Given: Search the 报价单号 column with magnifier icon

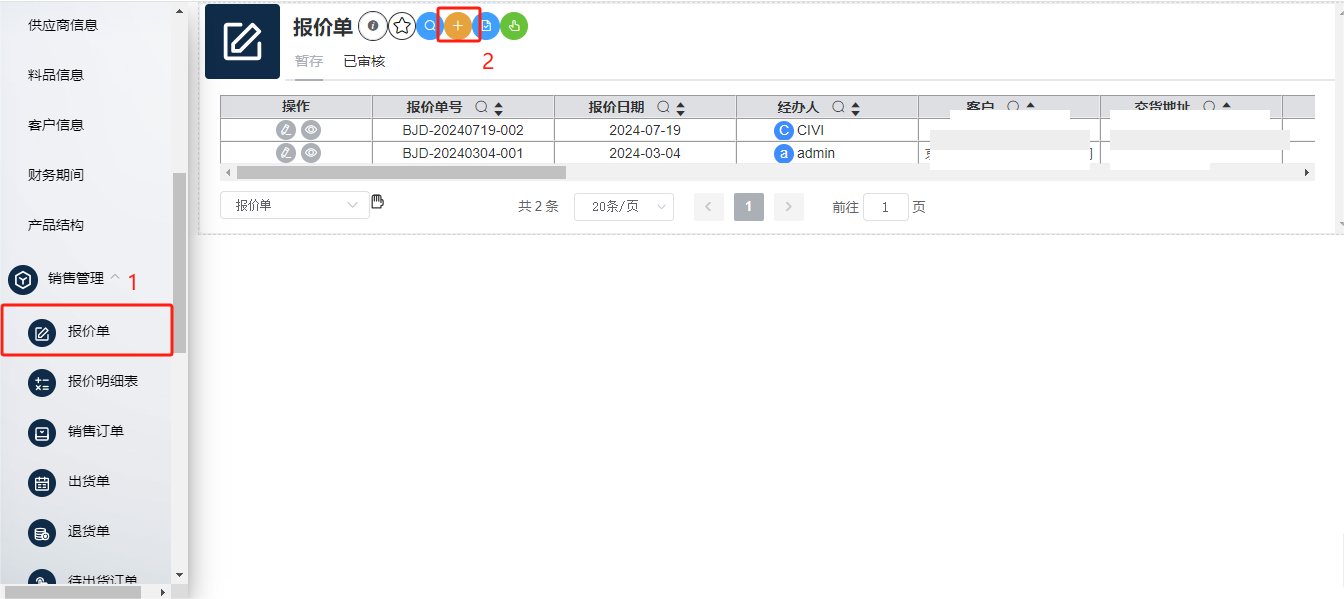Looking at the screenshot, I should tap(481, 107).
